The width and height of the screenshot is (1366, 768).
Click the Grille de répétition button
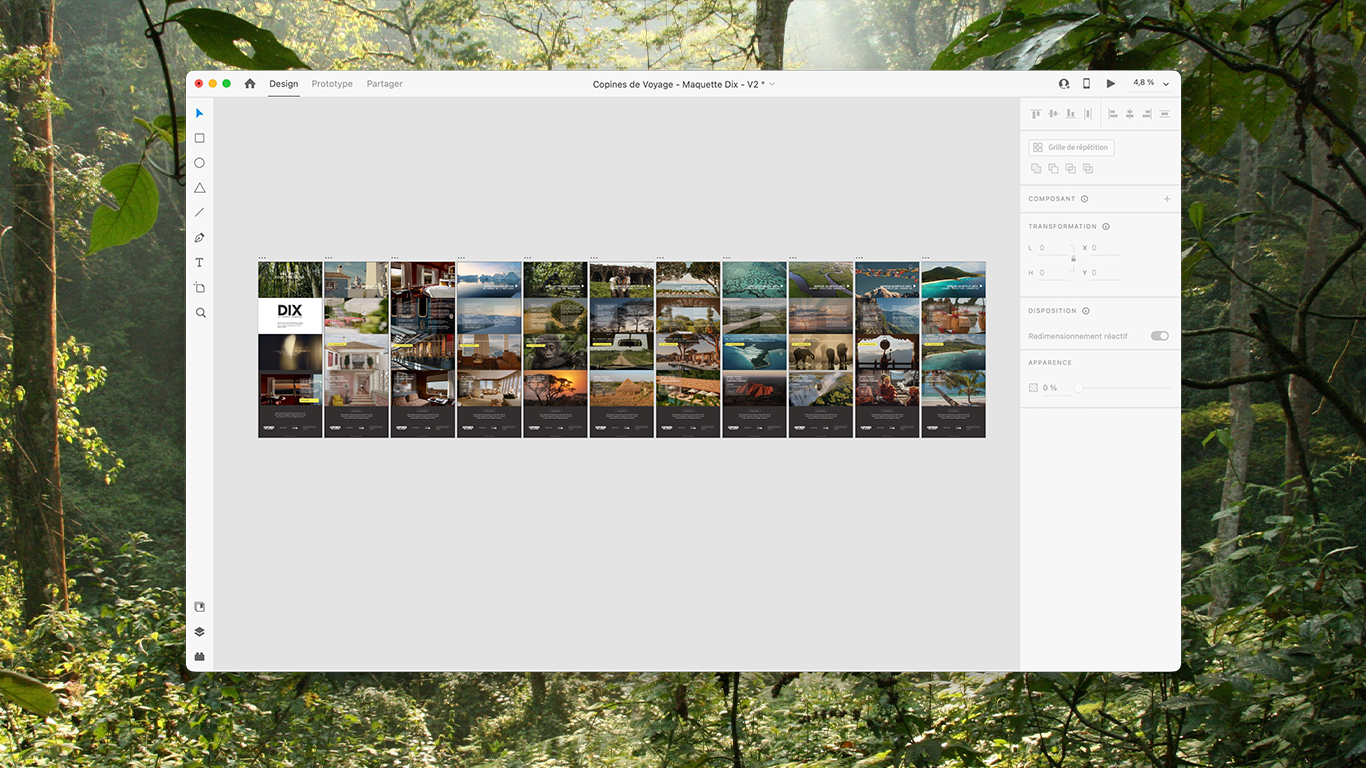point(1071,147)
